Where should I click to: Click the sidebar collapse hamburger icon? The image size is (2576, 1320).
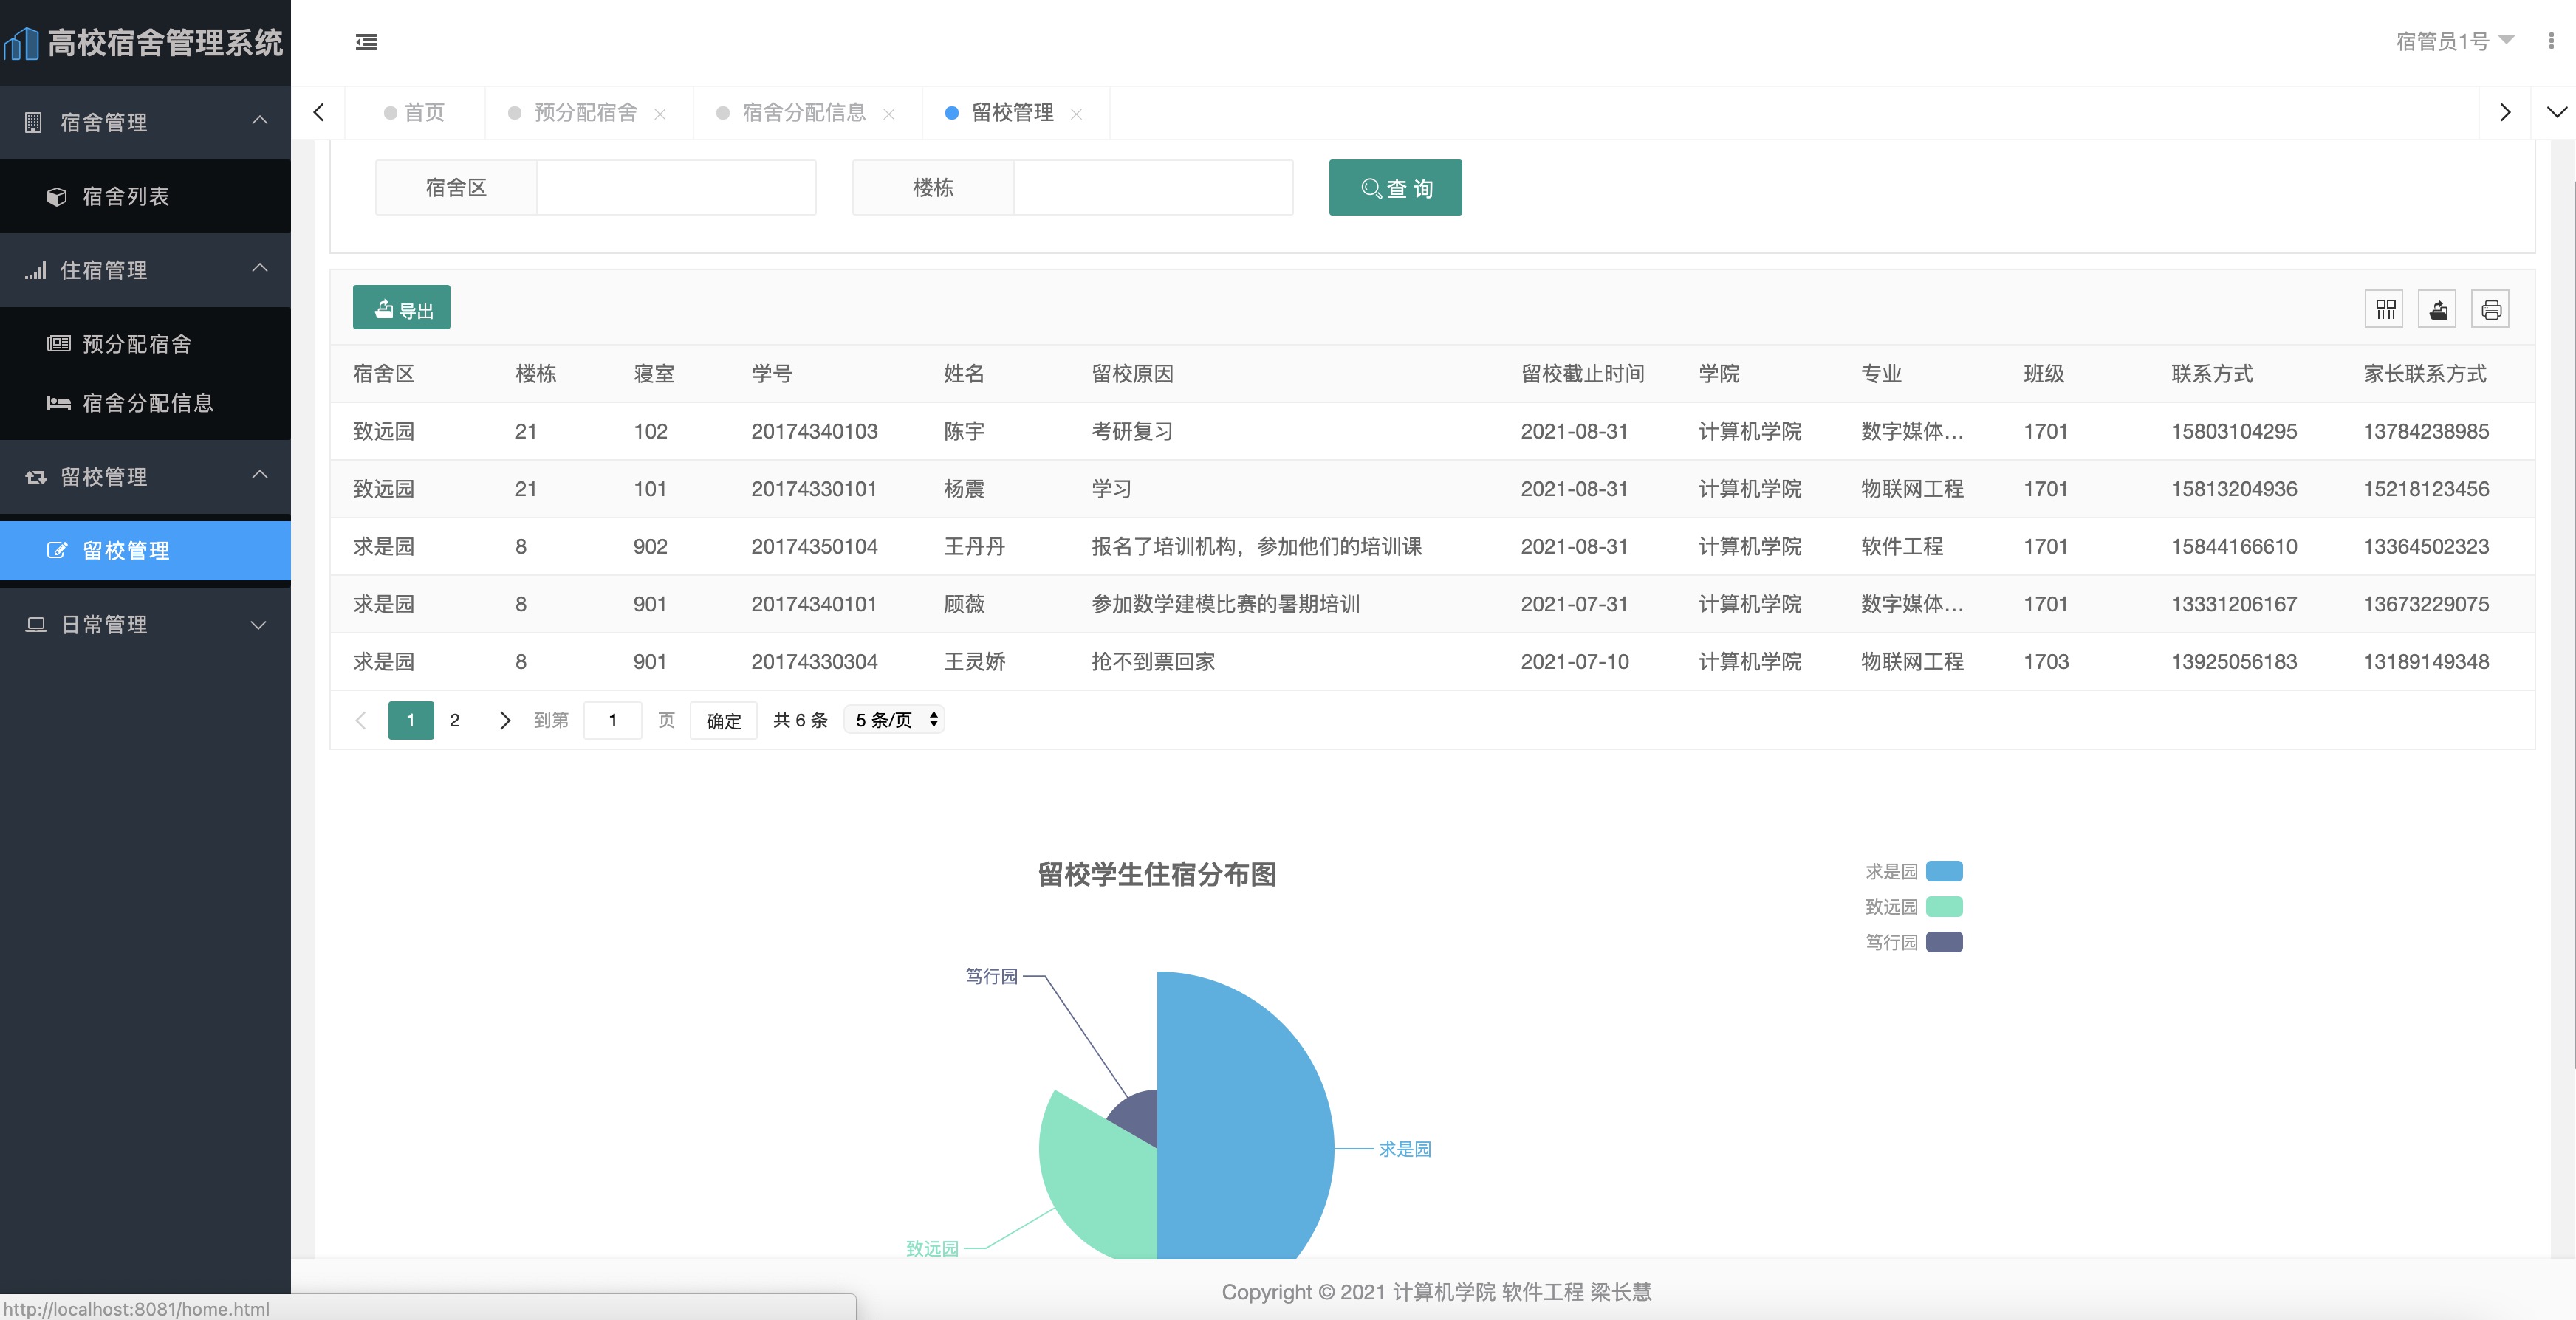coord(366,42)
